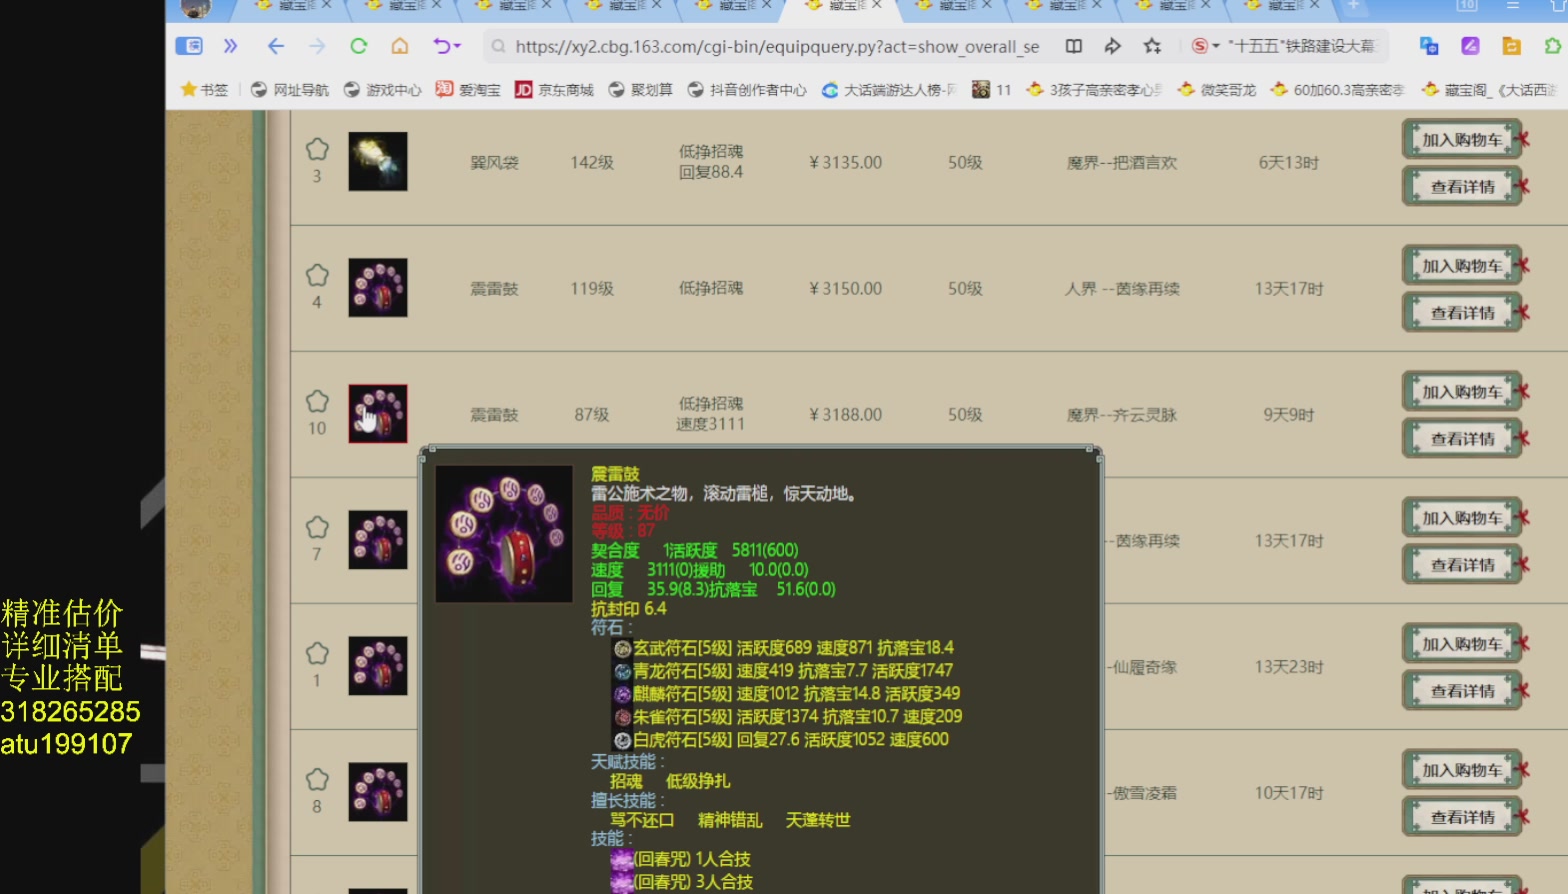
Task: Open the 游戏中心 bookmark
Action: (383, 90)
